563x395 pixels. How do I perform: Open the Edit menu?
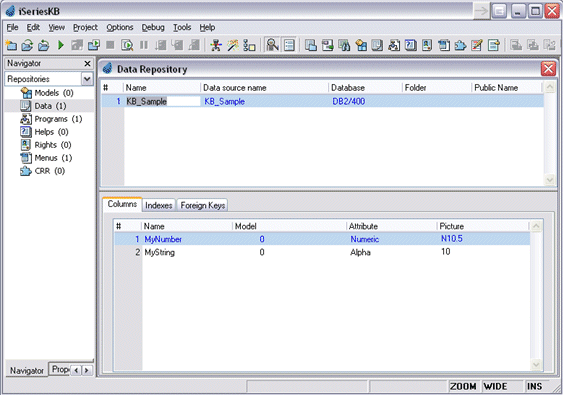pos(33,27)
